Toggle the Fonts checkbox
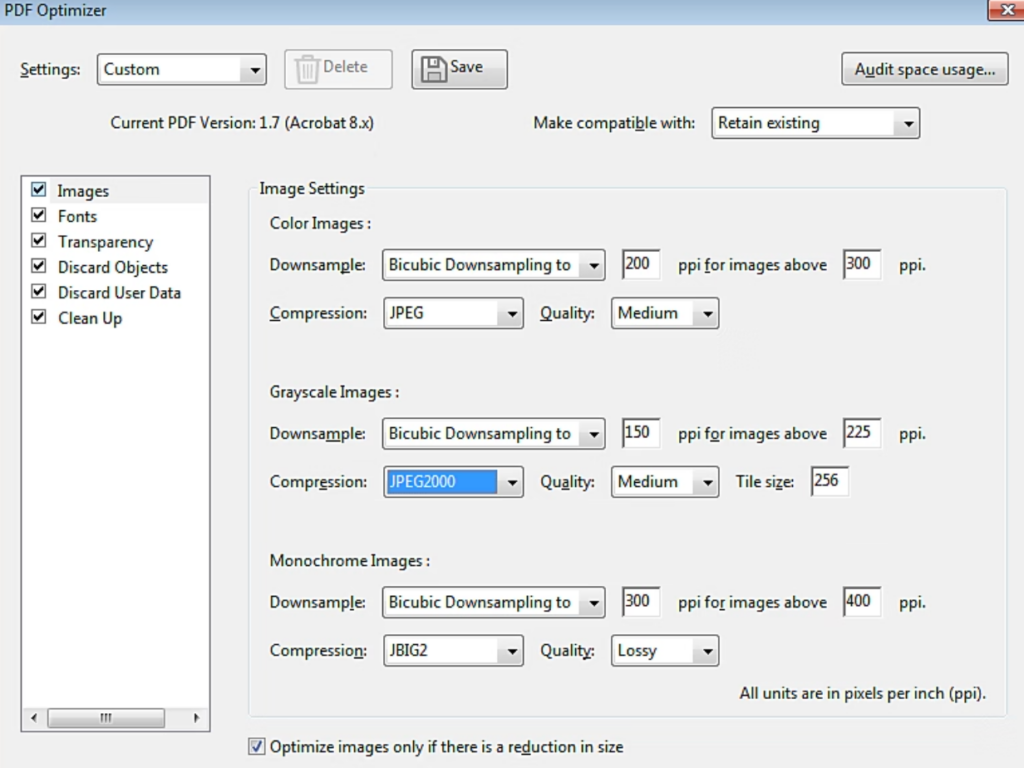Image resolution: width=1024 pixels, height=768 pixels. (x=39, y=215)
